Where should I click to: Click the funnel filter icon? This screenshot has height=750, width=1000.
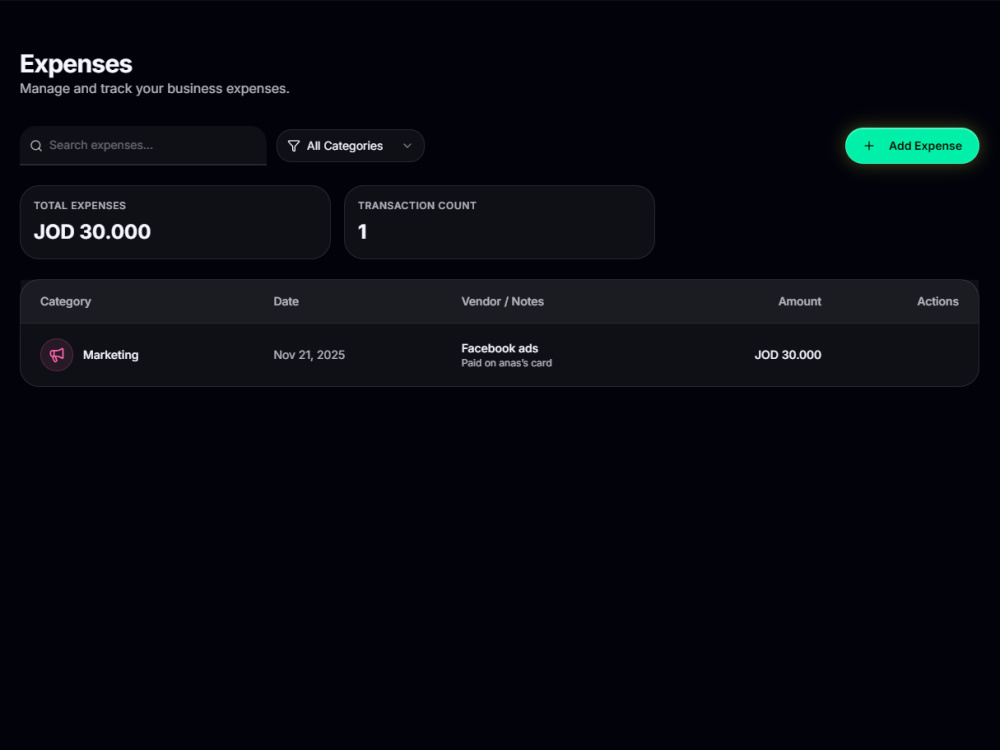coord(293,146)
